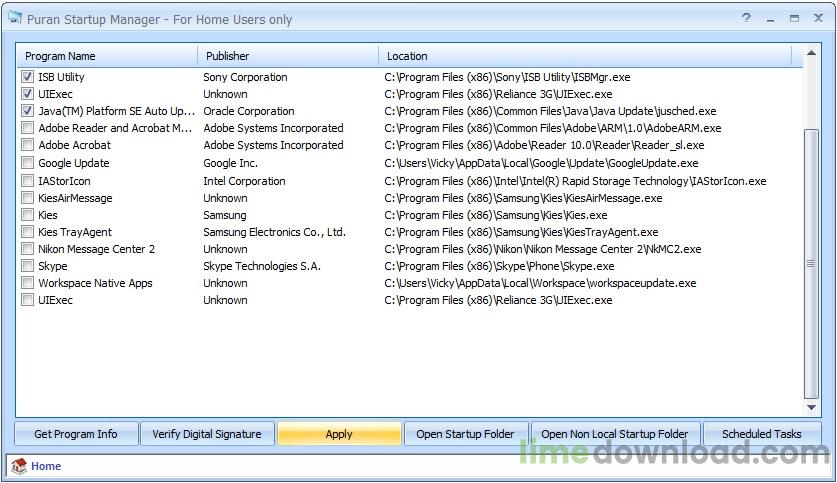
Task: Click the workspaceupdate.exe location path
Action: (540, 283)
